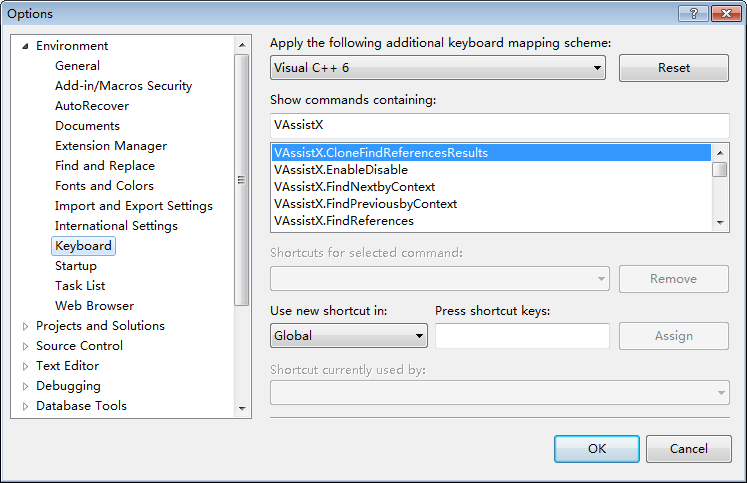747x483 pixels.
Task: Open the Extension Manager settings page
Action: [110, 146]
